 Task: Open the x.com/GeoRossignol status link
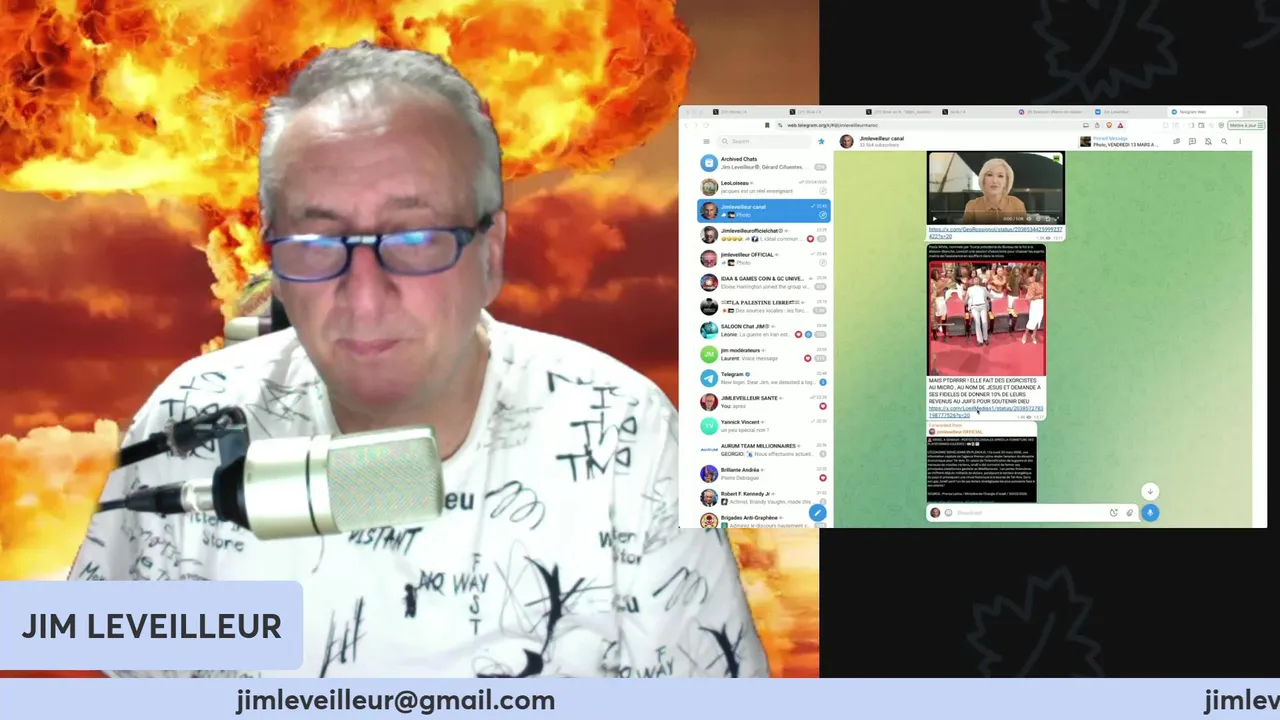pyautogui.click(x=995, y=232)
